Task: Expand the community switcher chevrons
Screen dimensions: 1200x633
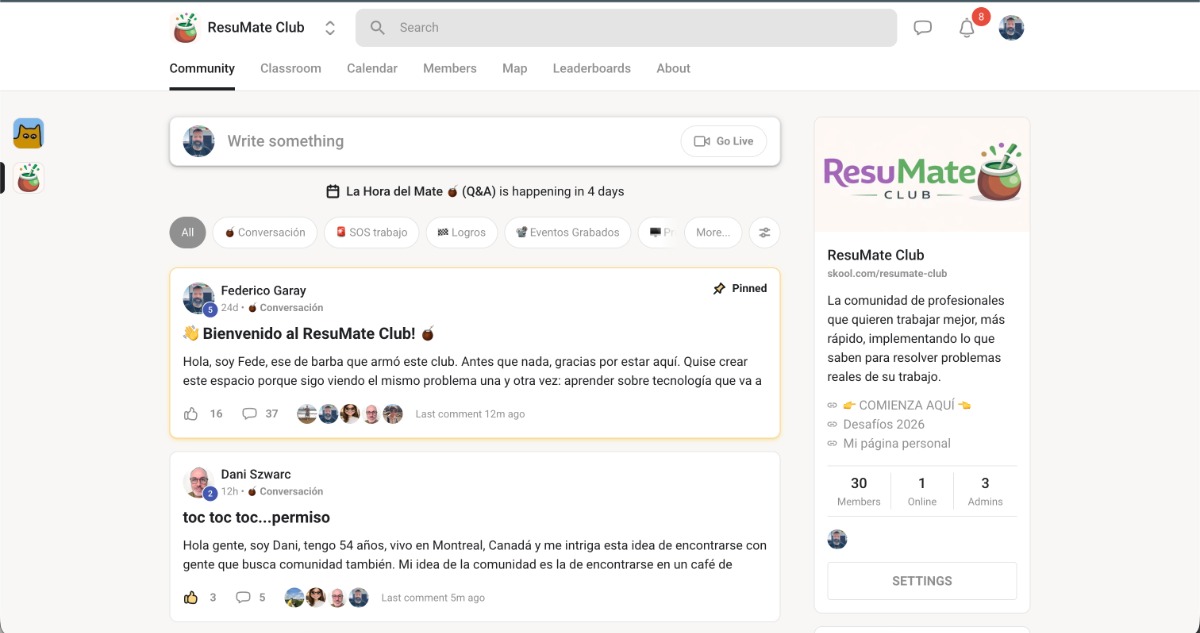Action: 330,28
